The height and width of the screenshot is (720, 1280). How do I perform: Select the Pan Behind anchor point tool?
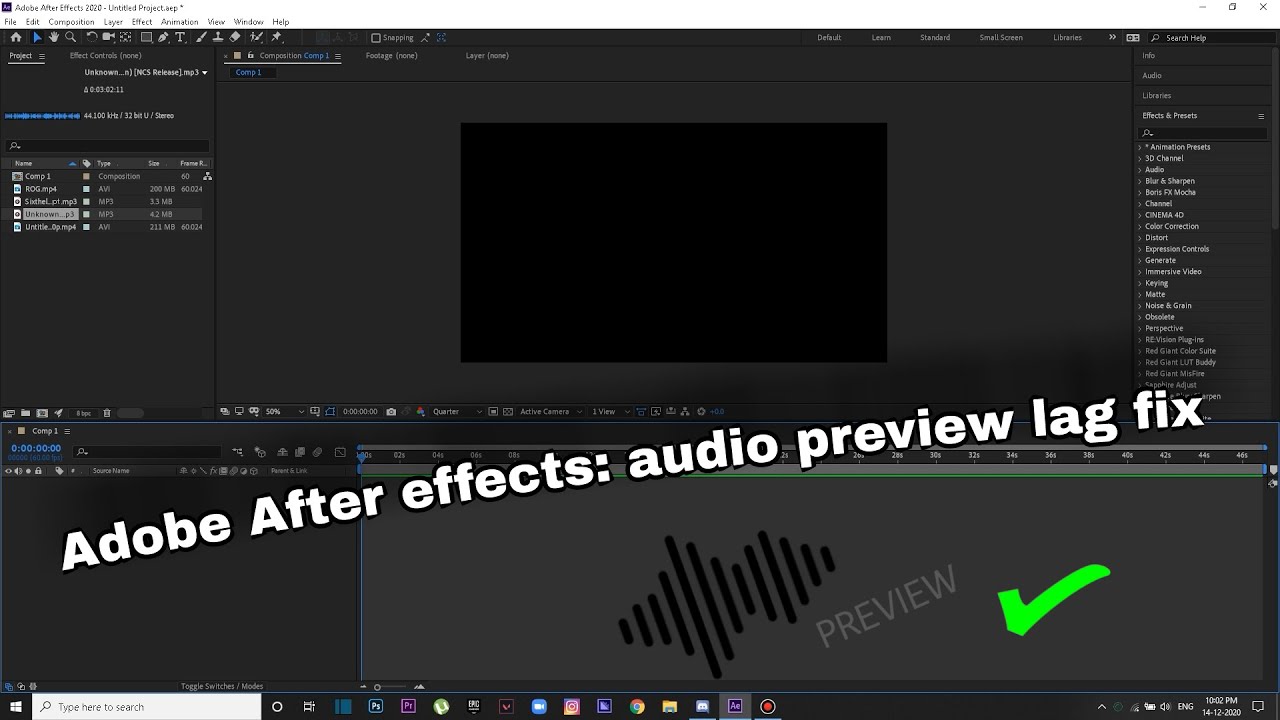tap(125, 37)
